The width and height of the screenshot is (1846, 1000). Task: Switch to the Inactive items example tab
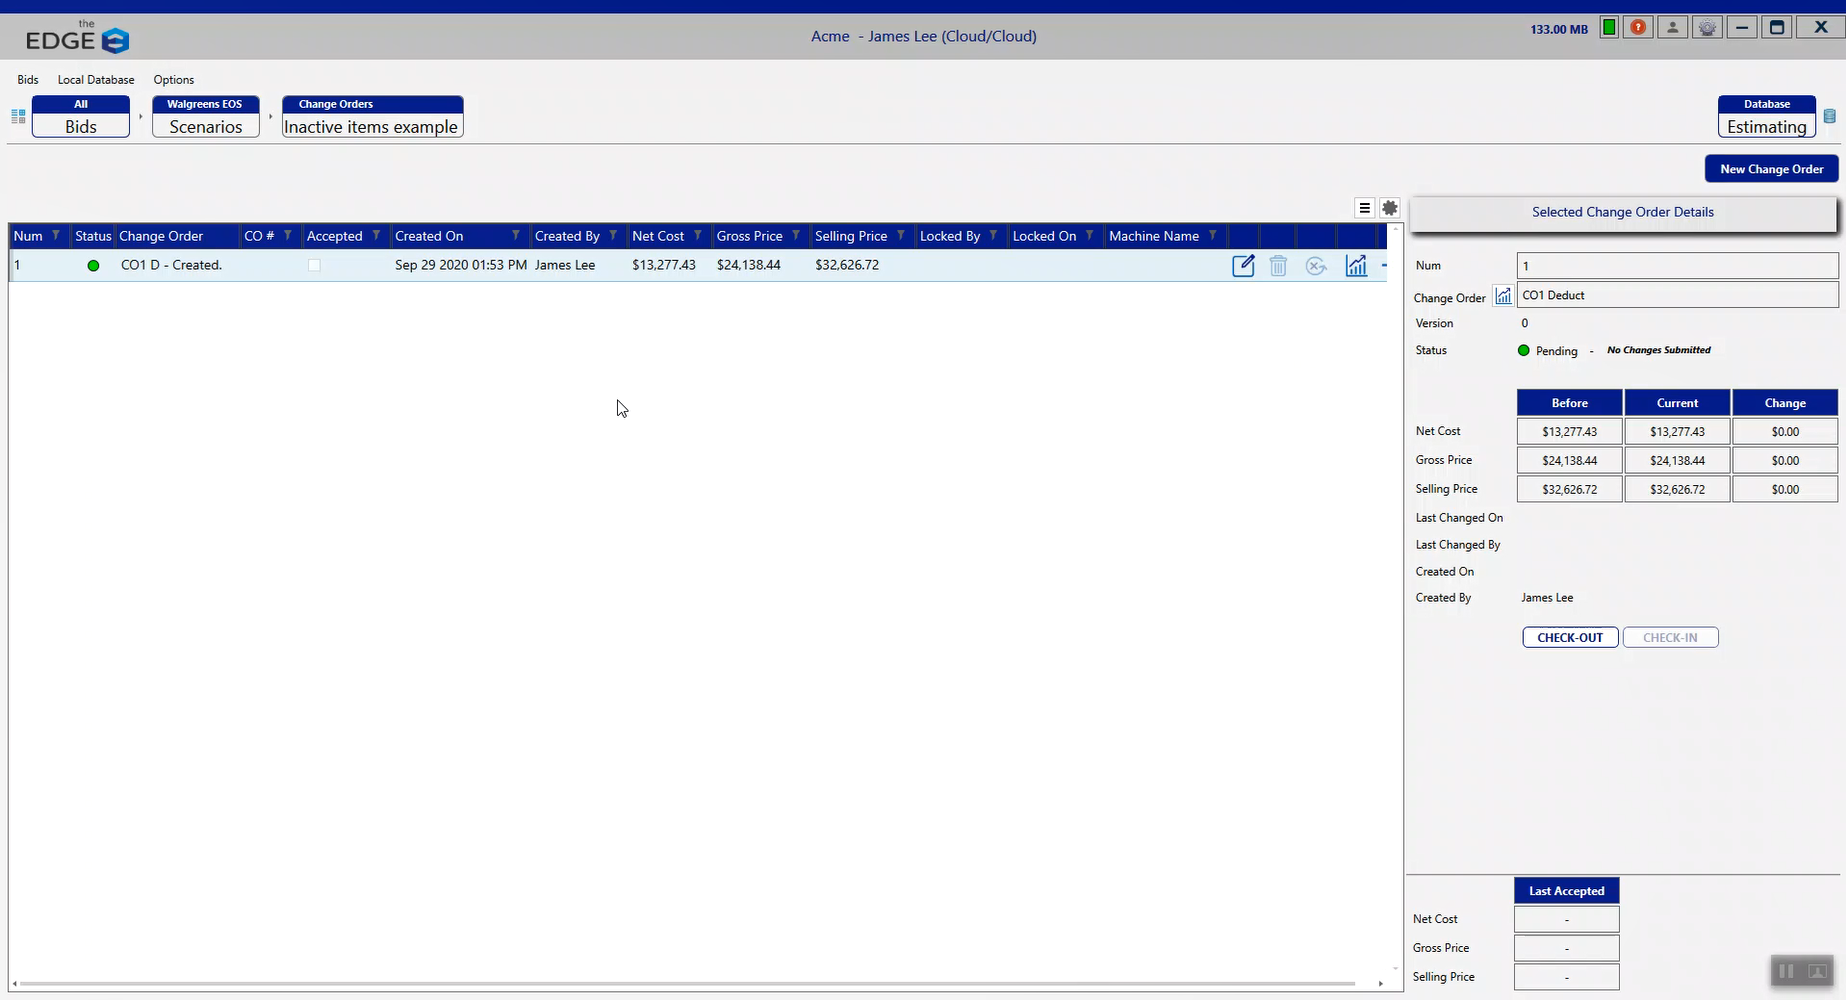pyautogui.click(x=371, y=126)
